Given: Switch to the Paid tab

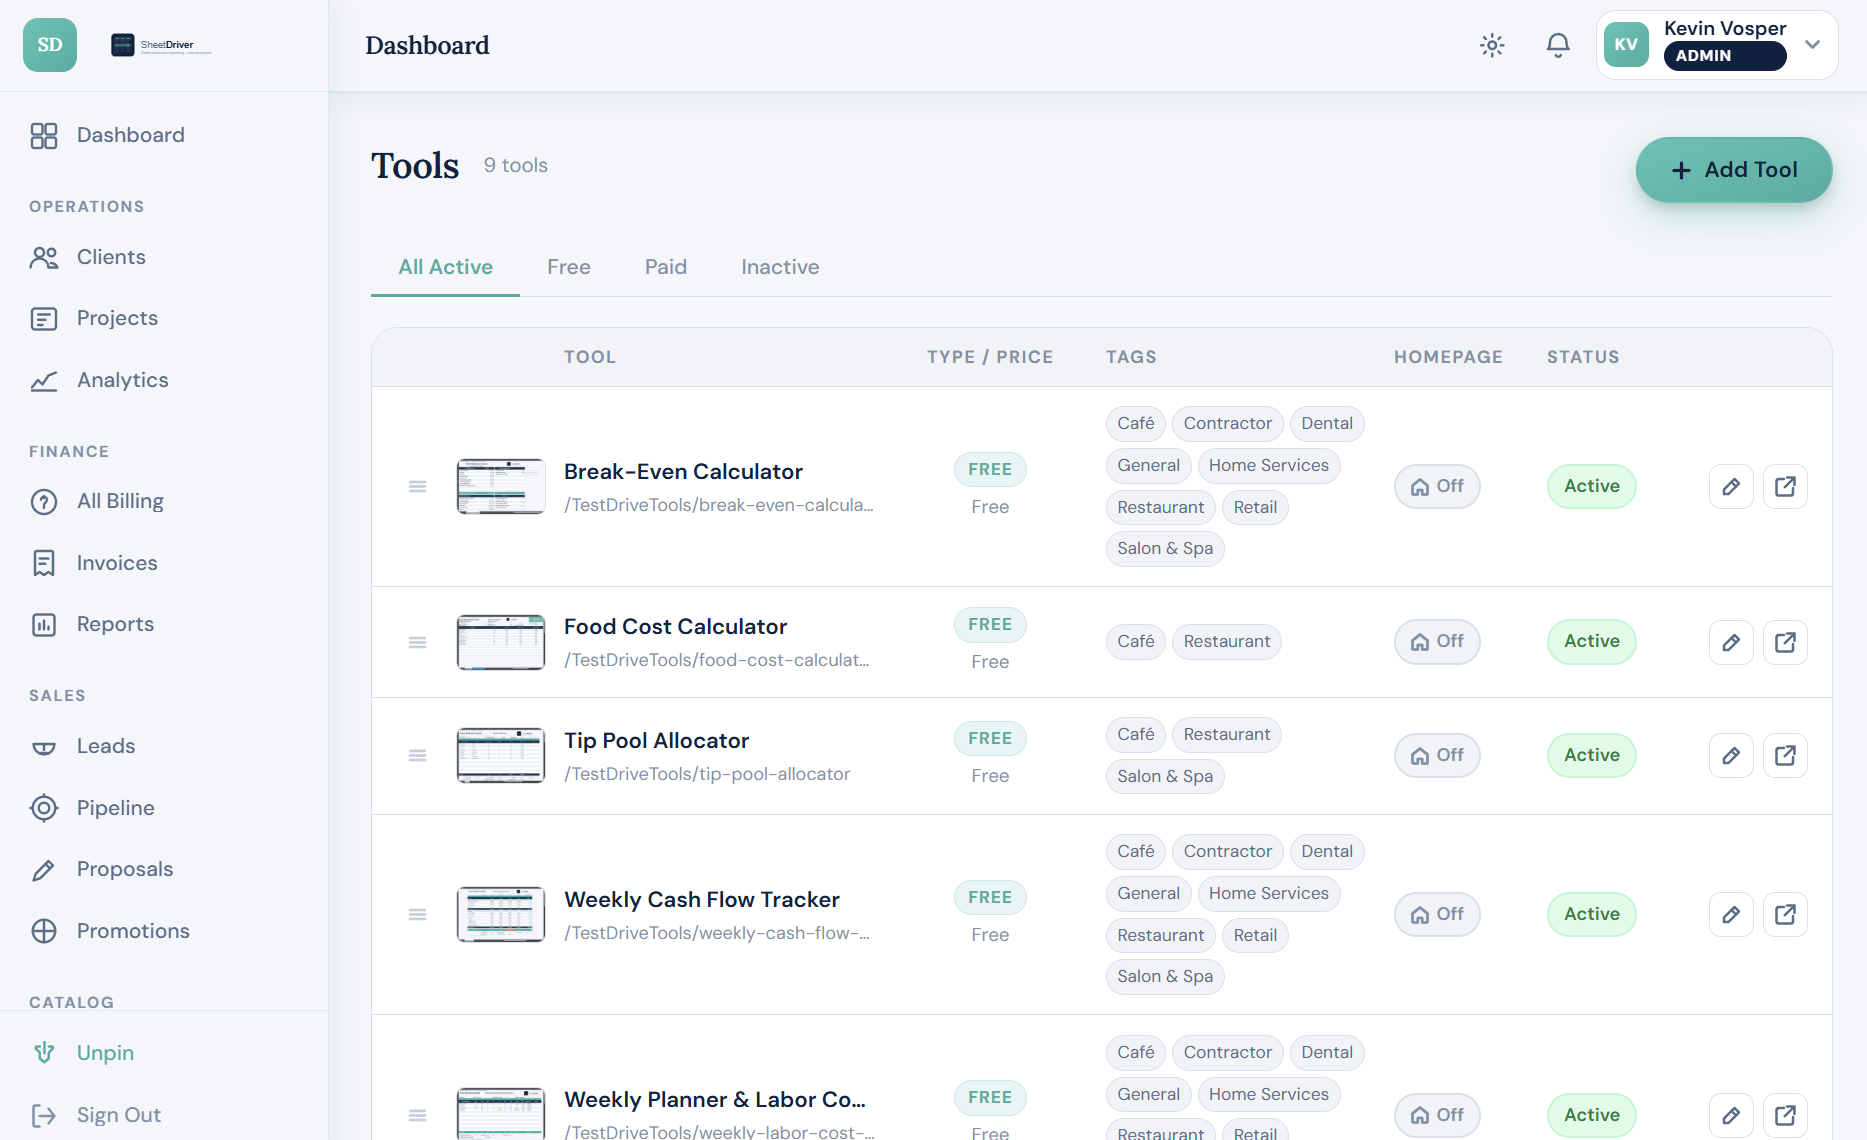Looking at the screenshot, I should tap(666, 267).
